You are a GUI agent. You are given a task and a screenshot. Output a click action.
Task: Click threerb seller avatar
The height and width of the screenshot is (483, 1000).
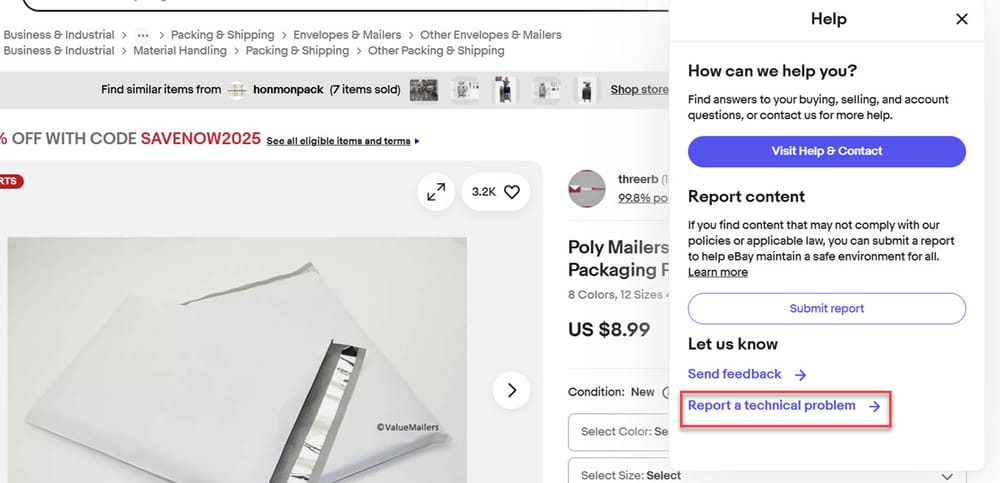click(x=587, y=189)
